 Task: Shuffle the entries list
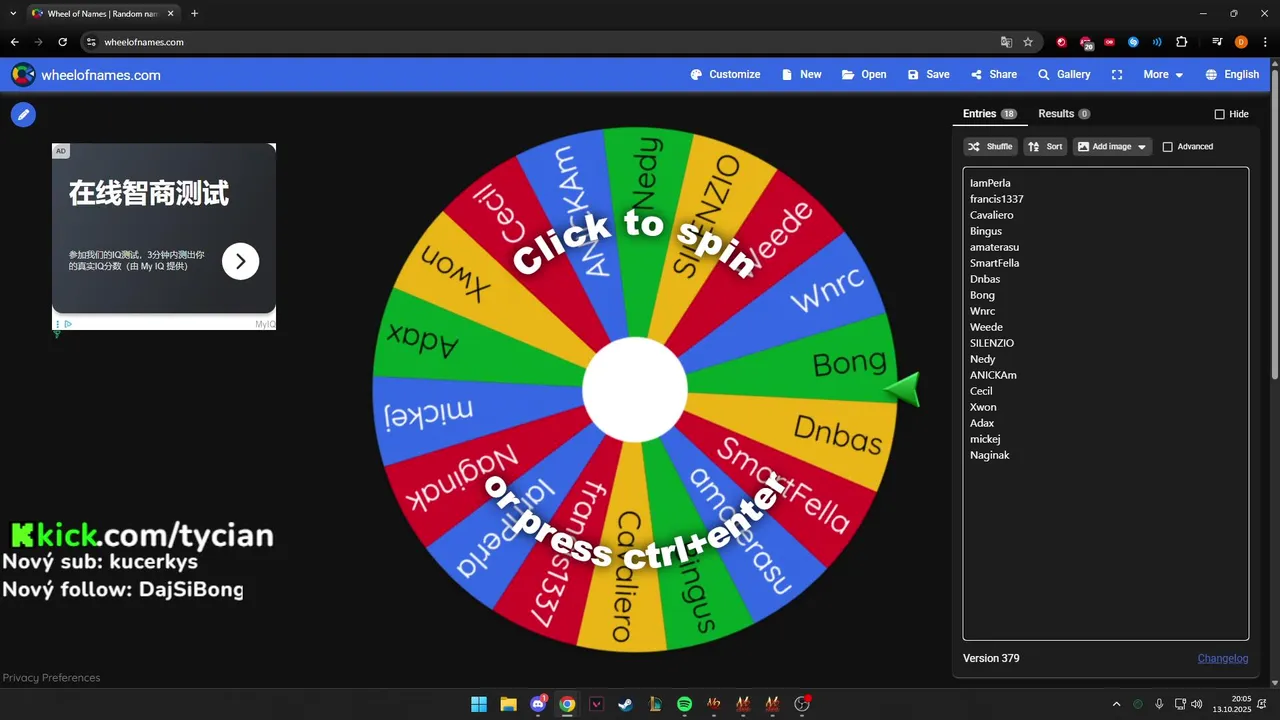tap(990, 147)
